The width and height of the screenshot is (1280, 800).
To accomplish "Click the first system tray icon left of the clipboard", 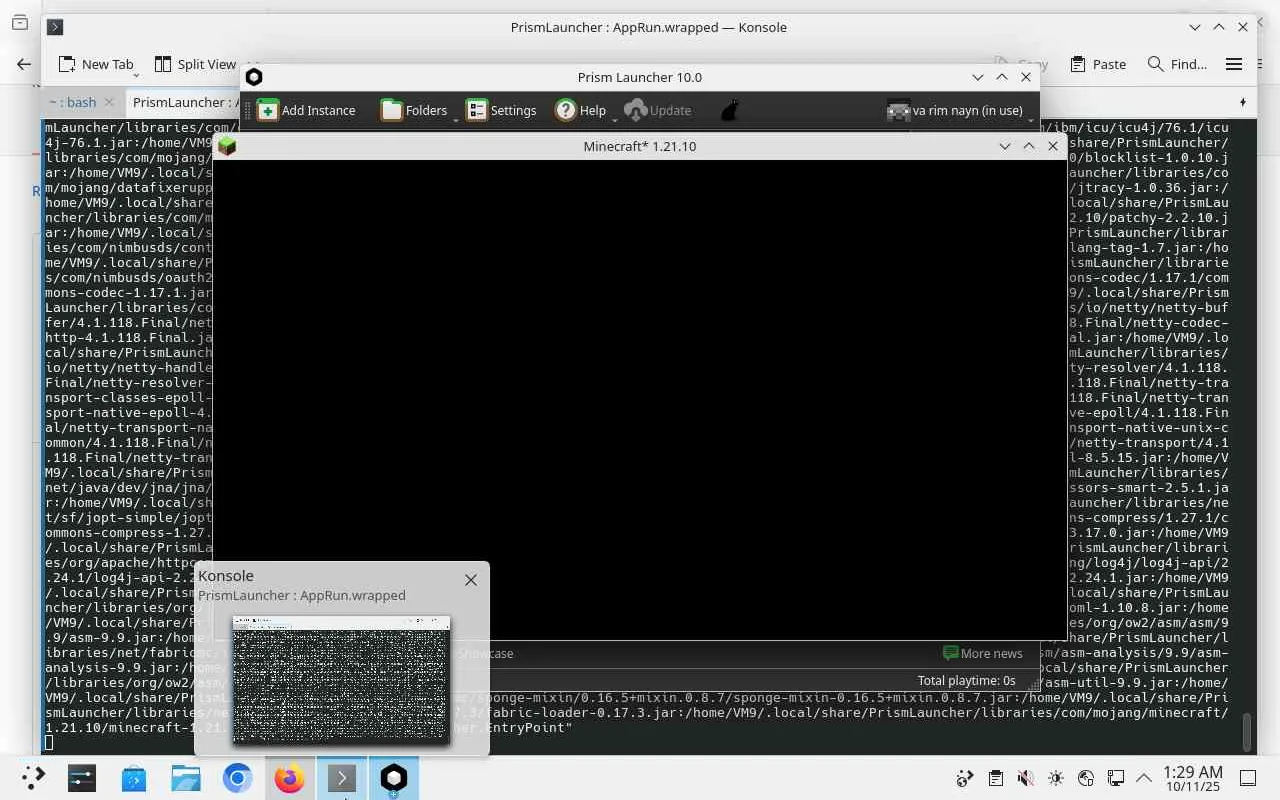I will coord(965,778).
